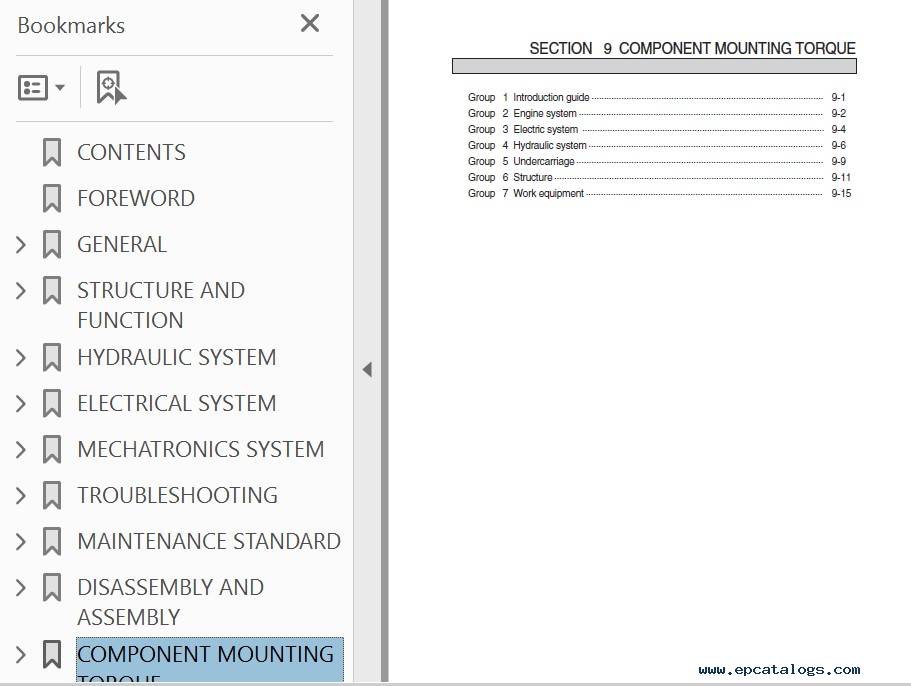Open the CONTENTS bookmark

click(x=131, y=152)
